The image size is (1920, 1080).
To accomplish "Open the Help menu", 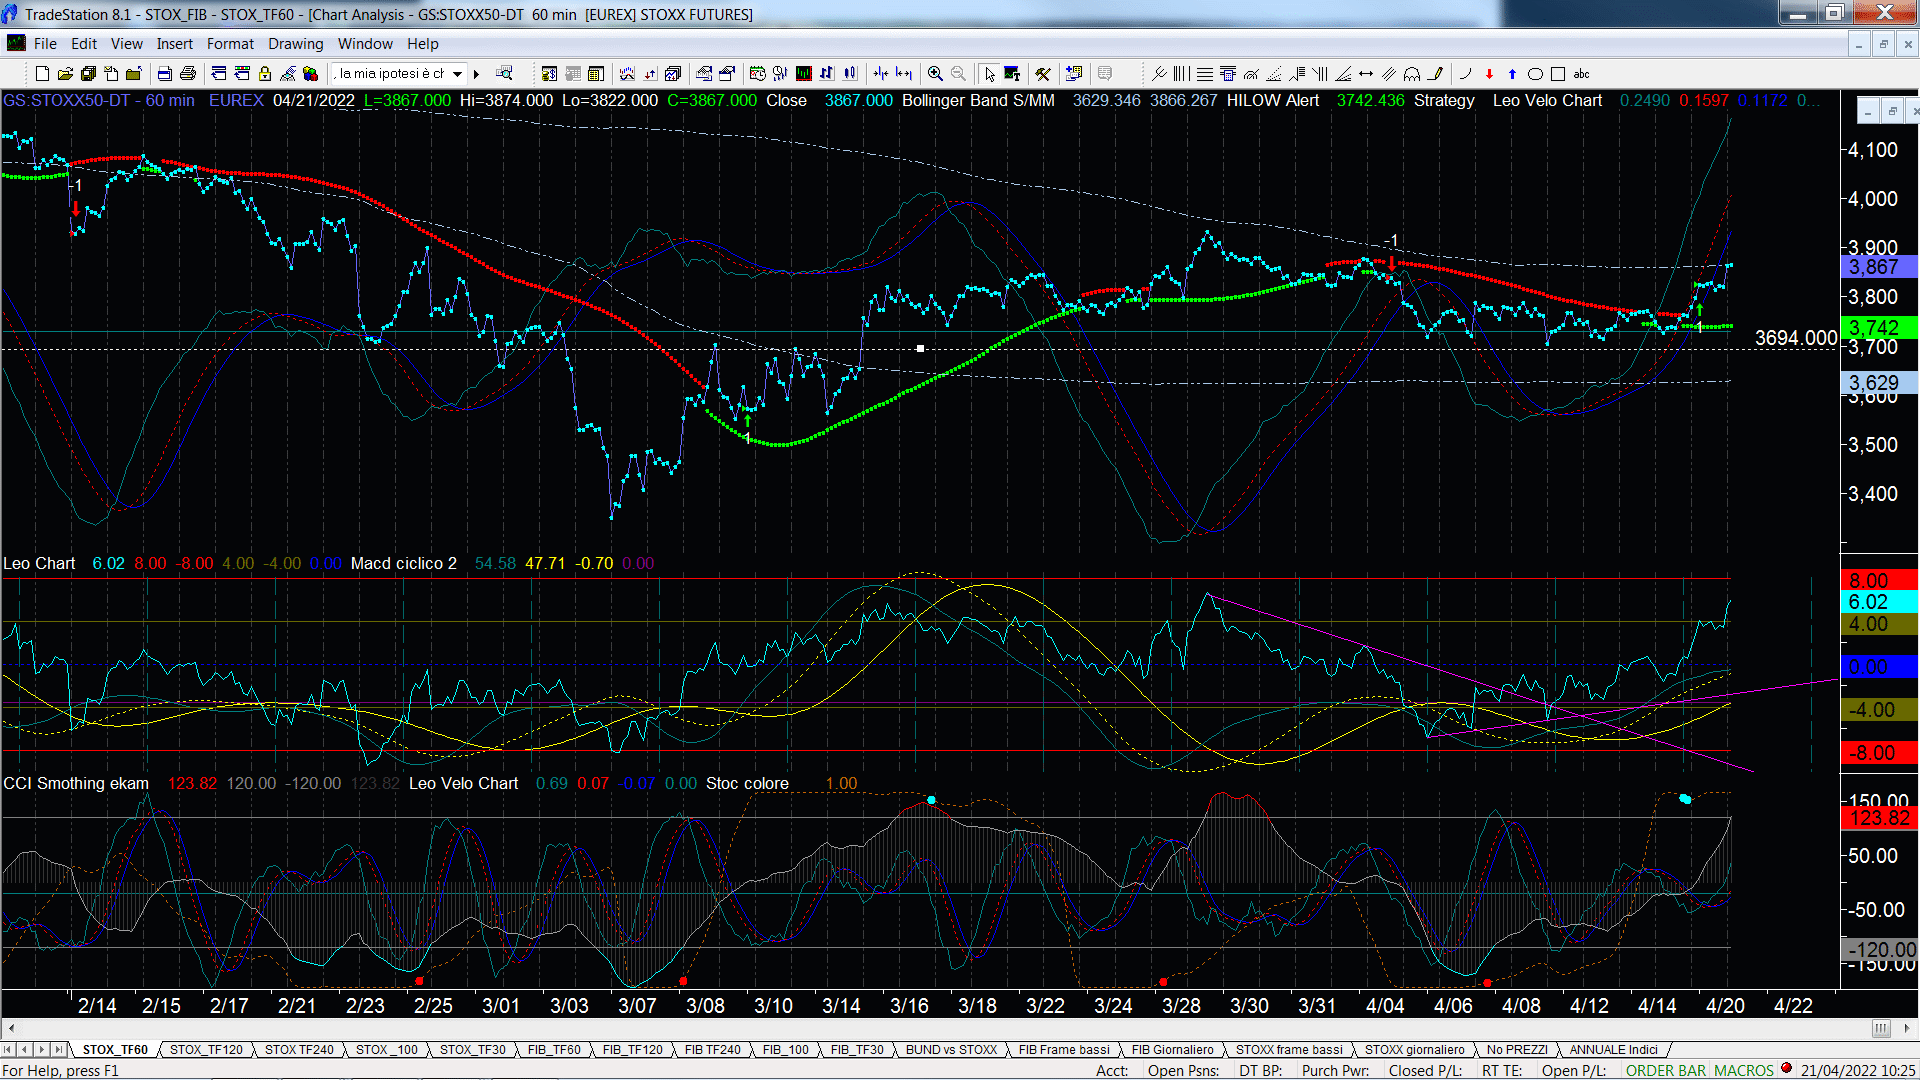I will tap(422, 44).
